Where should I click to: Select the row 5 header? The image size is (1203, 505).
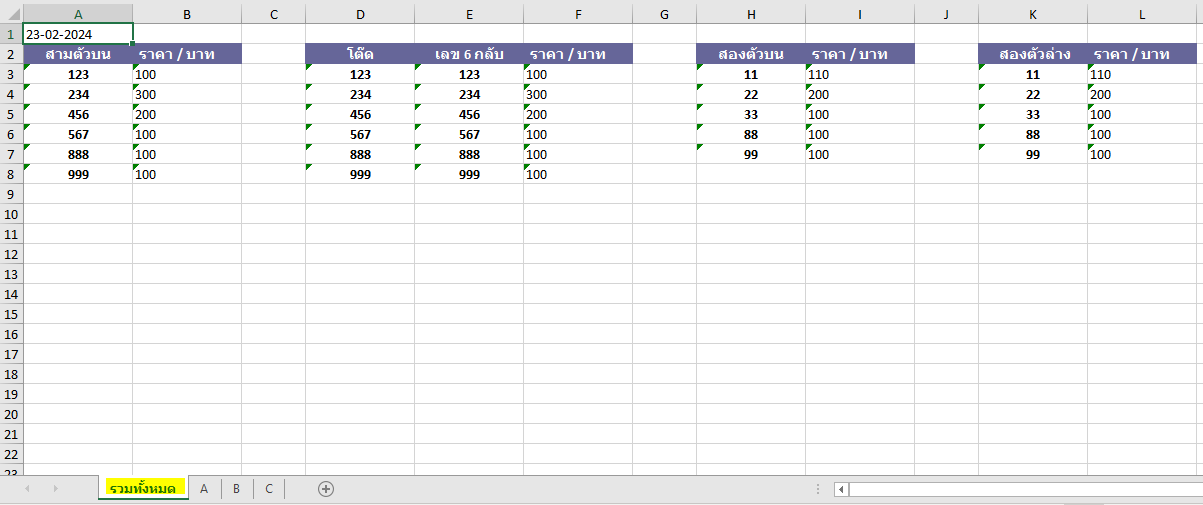coord(11,114)
